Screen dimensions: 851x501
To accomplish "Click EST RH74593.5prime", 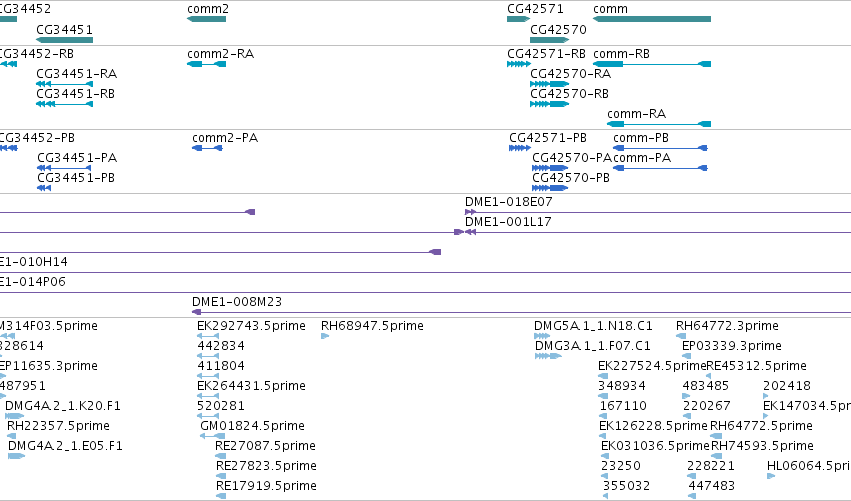I will 716,456.
